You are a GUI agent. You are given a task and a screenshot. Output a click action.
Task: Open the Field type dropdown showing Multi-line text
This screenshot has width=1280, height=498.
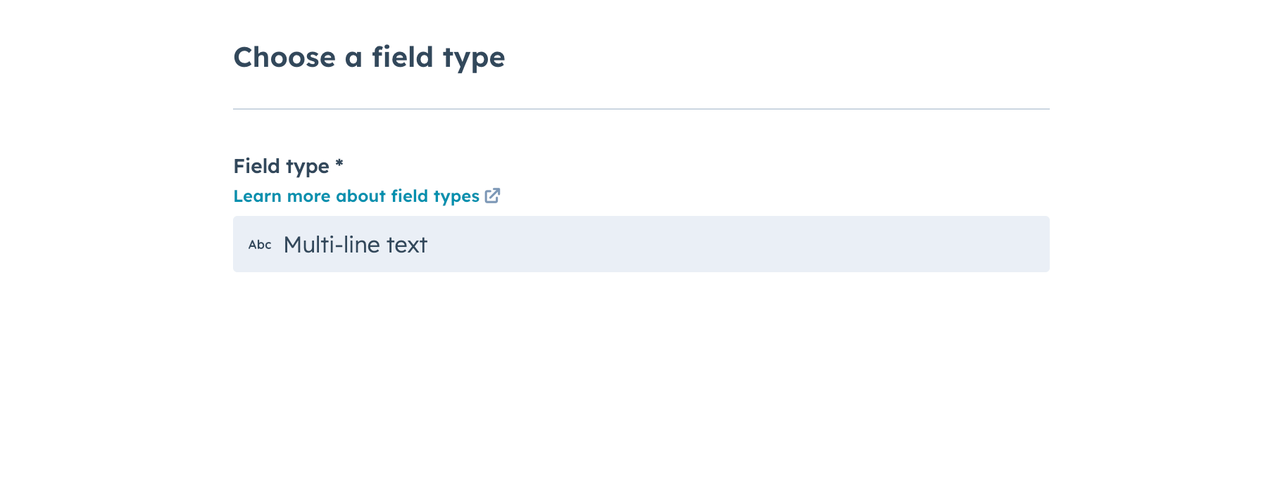pyautogui.click(x=641, y=244)
